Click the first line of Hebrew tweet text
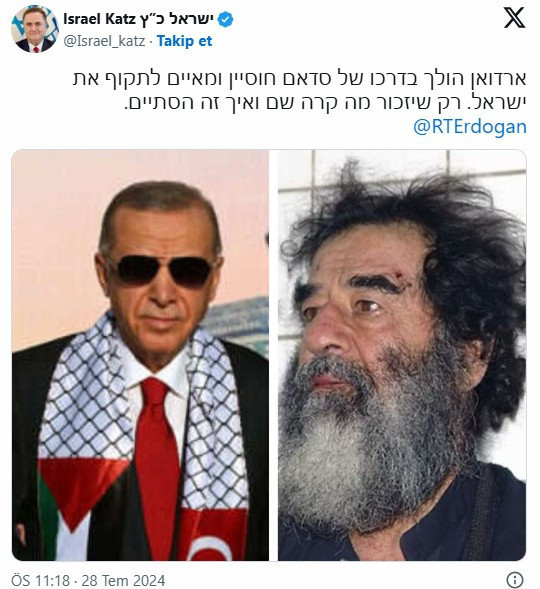Image resolution: width=540 pixels, height=589 pixels. pos(299,79)
